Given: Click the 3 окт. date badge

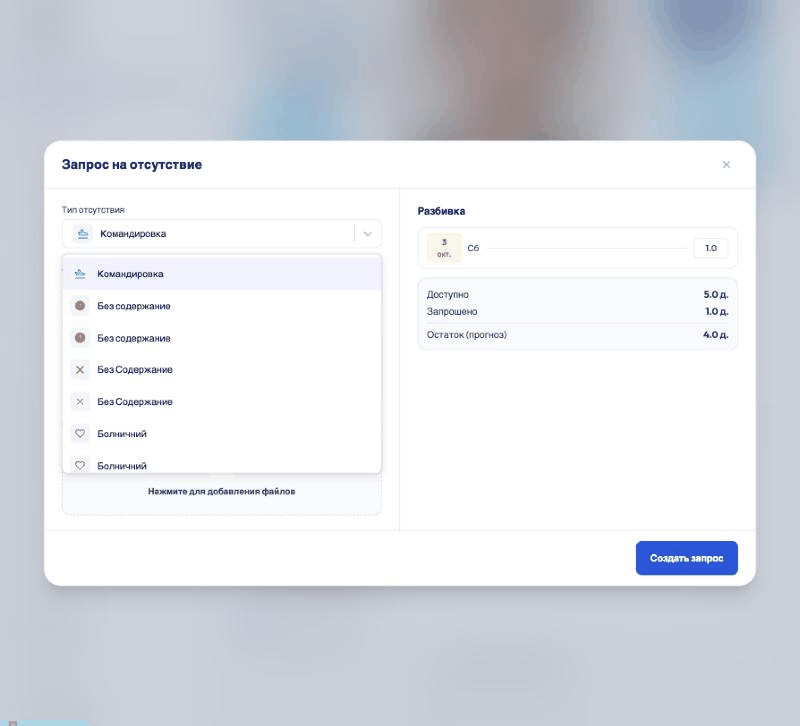Looking at the screenshot, I should tap(444, 248).
